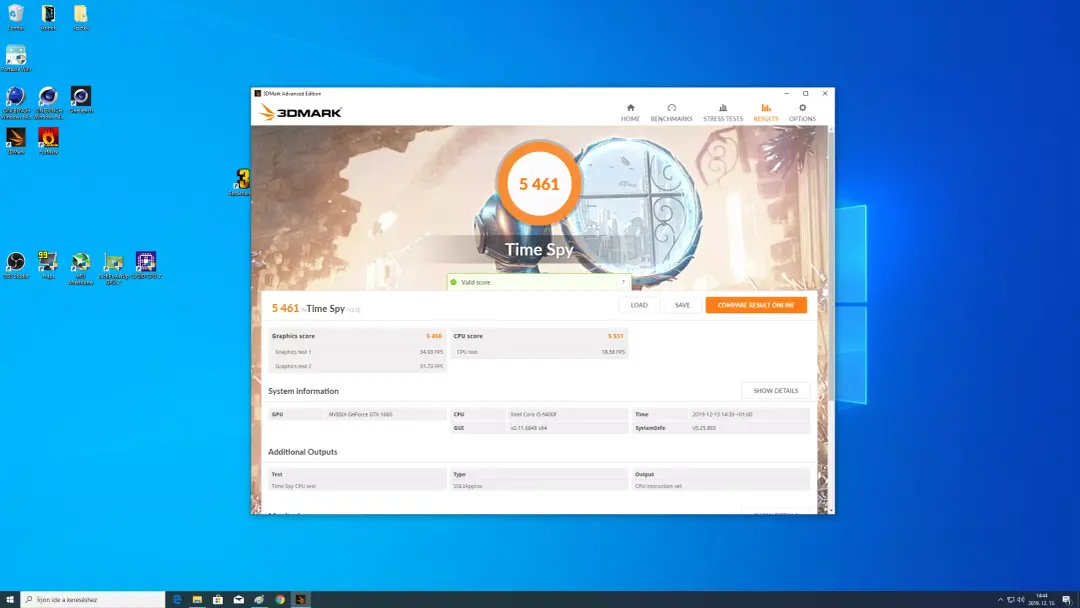1080x608 pixels.
Task: Open Google Chrome from the taskbar
Action: (280, 600)
